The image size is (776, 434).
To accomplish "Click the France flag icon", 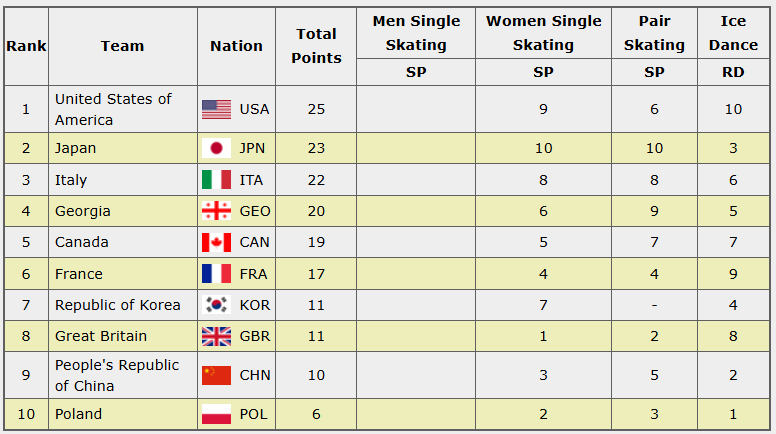I will point(216,274).
